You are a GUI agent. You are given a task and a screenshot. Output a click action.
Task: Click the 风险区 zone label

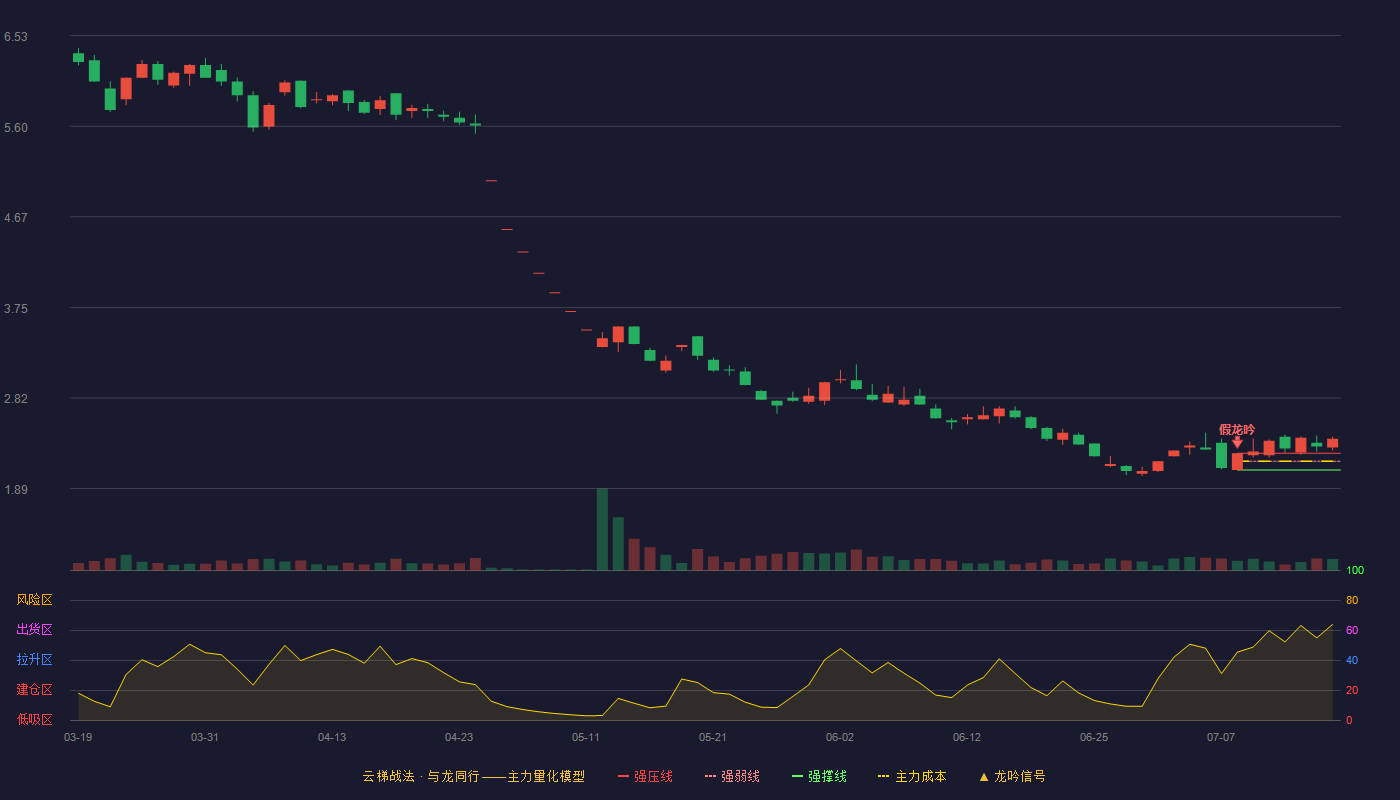(34, 600)
